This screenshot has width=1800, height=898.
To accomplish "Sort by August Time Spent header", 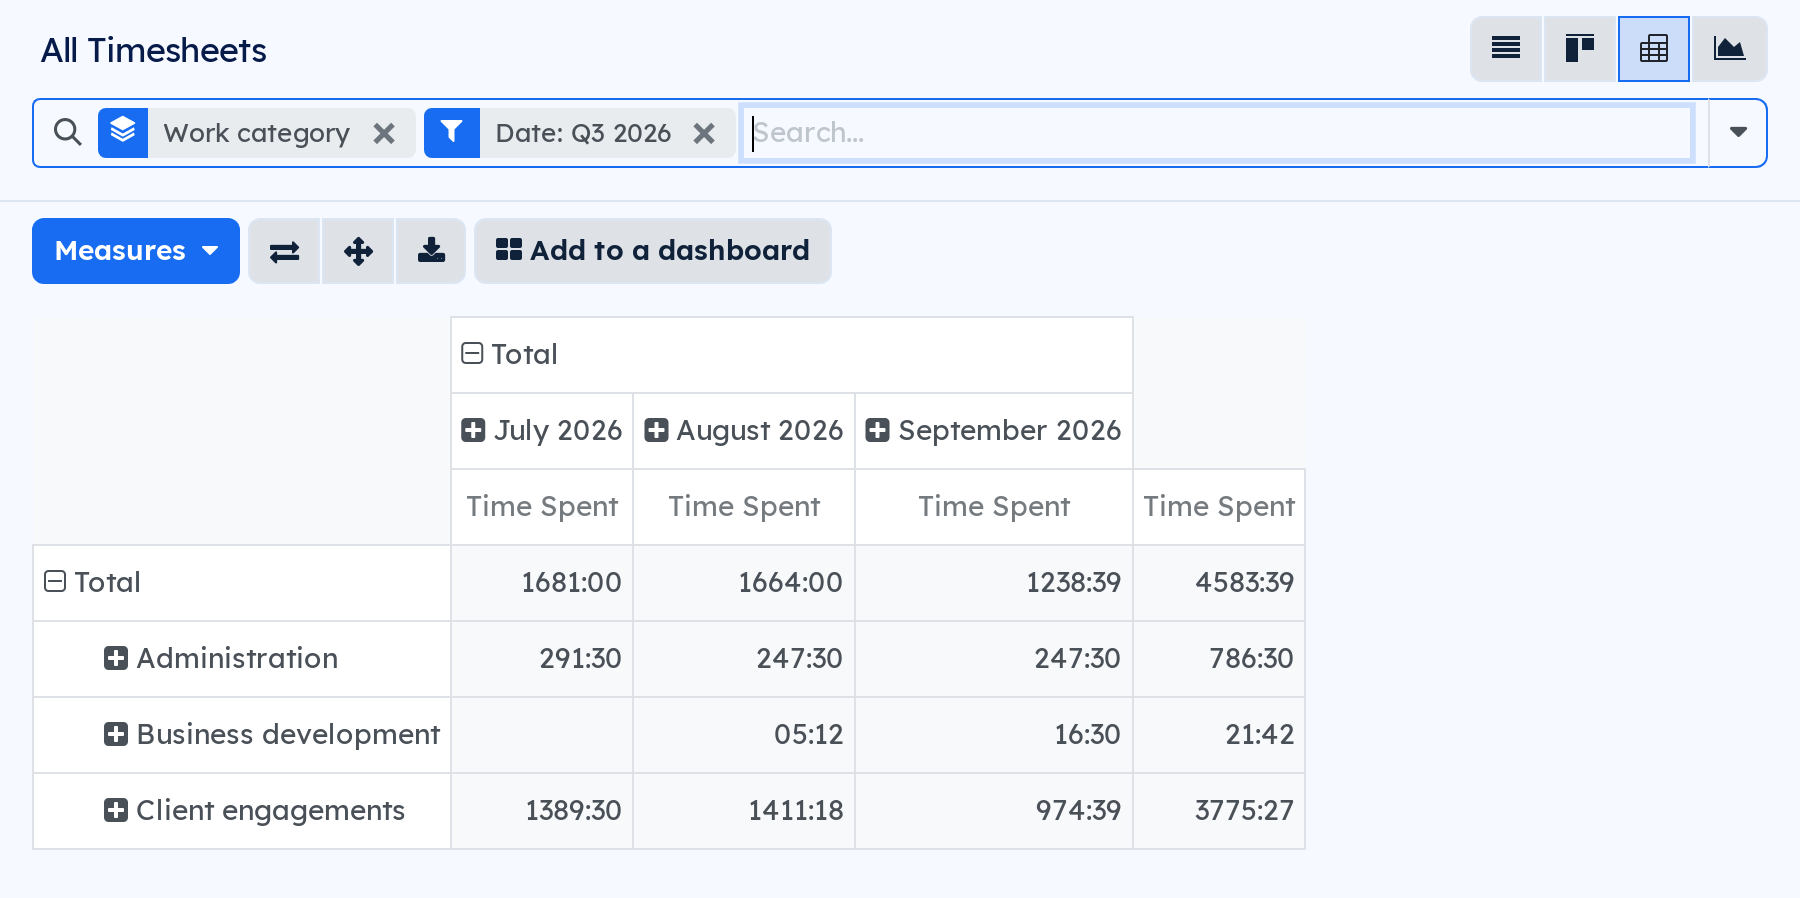I will tap(744, 507).
